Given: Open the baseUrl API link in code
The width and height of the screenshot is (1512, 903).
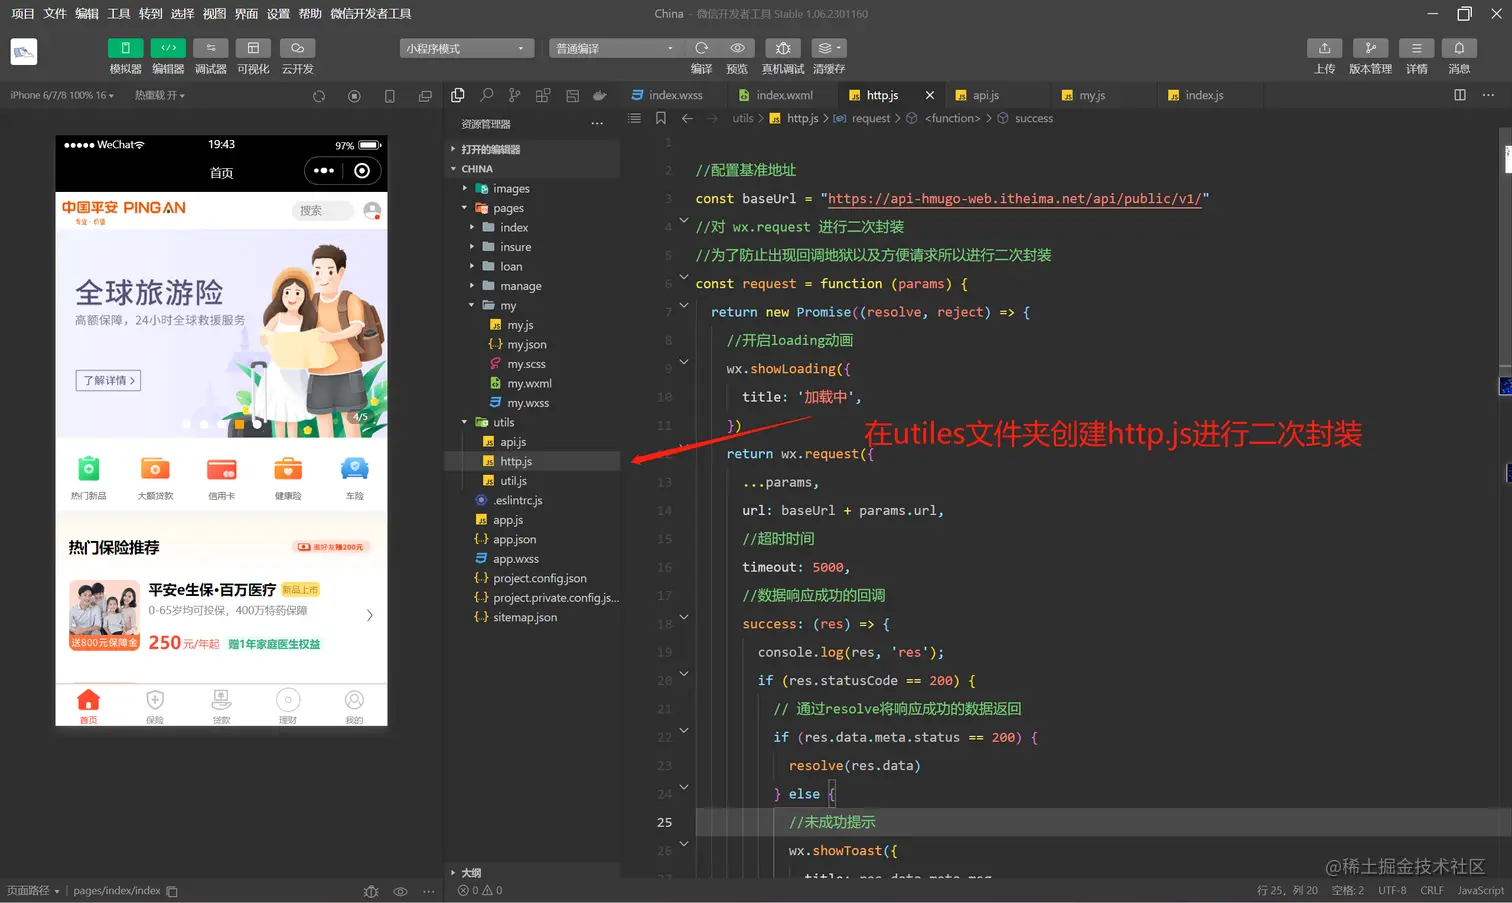Looking at the screenshot, I should point(1014,199).
